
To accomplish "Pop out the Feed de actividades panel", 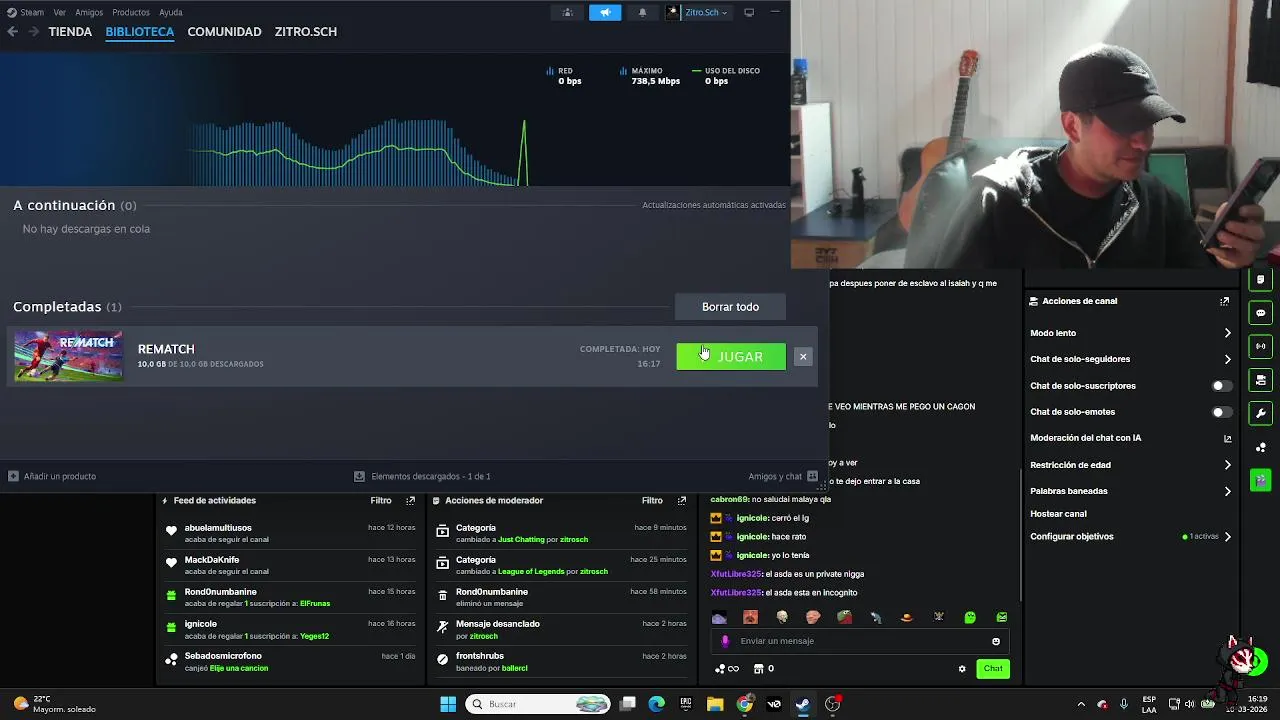I will (x=410, y=500).
